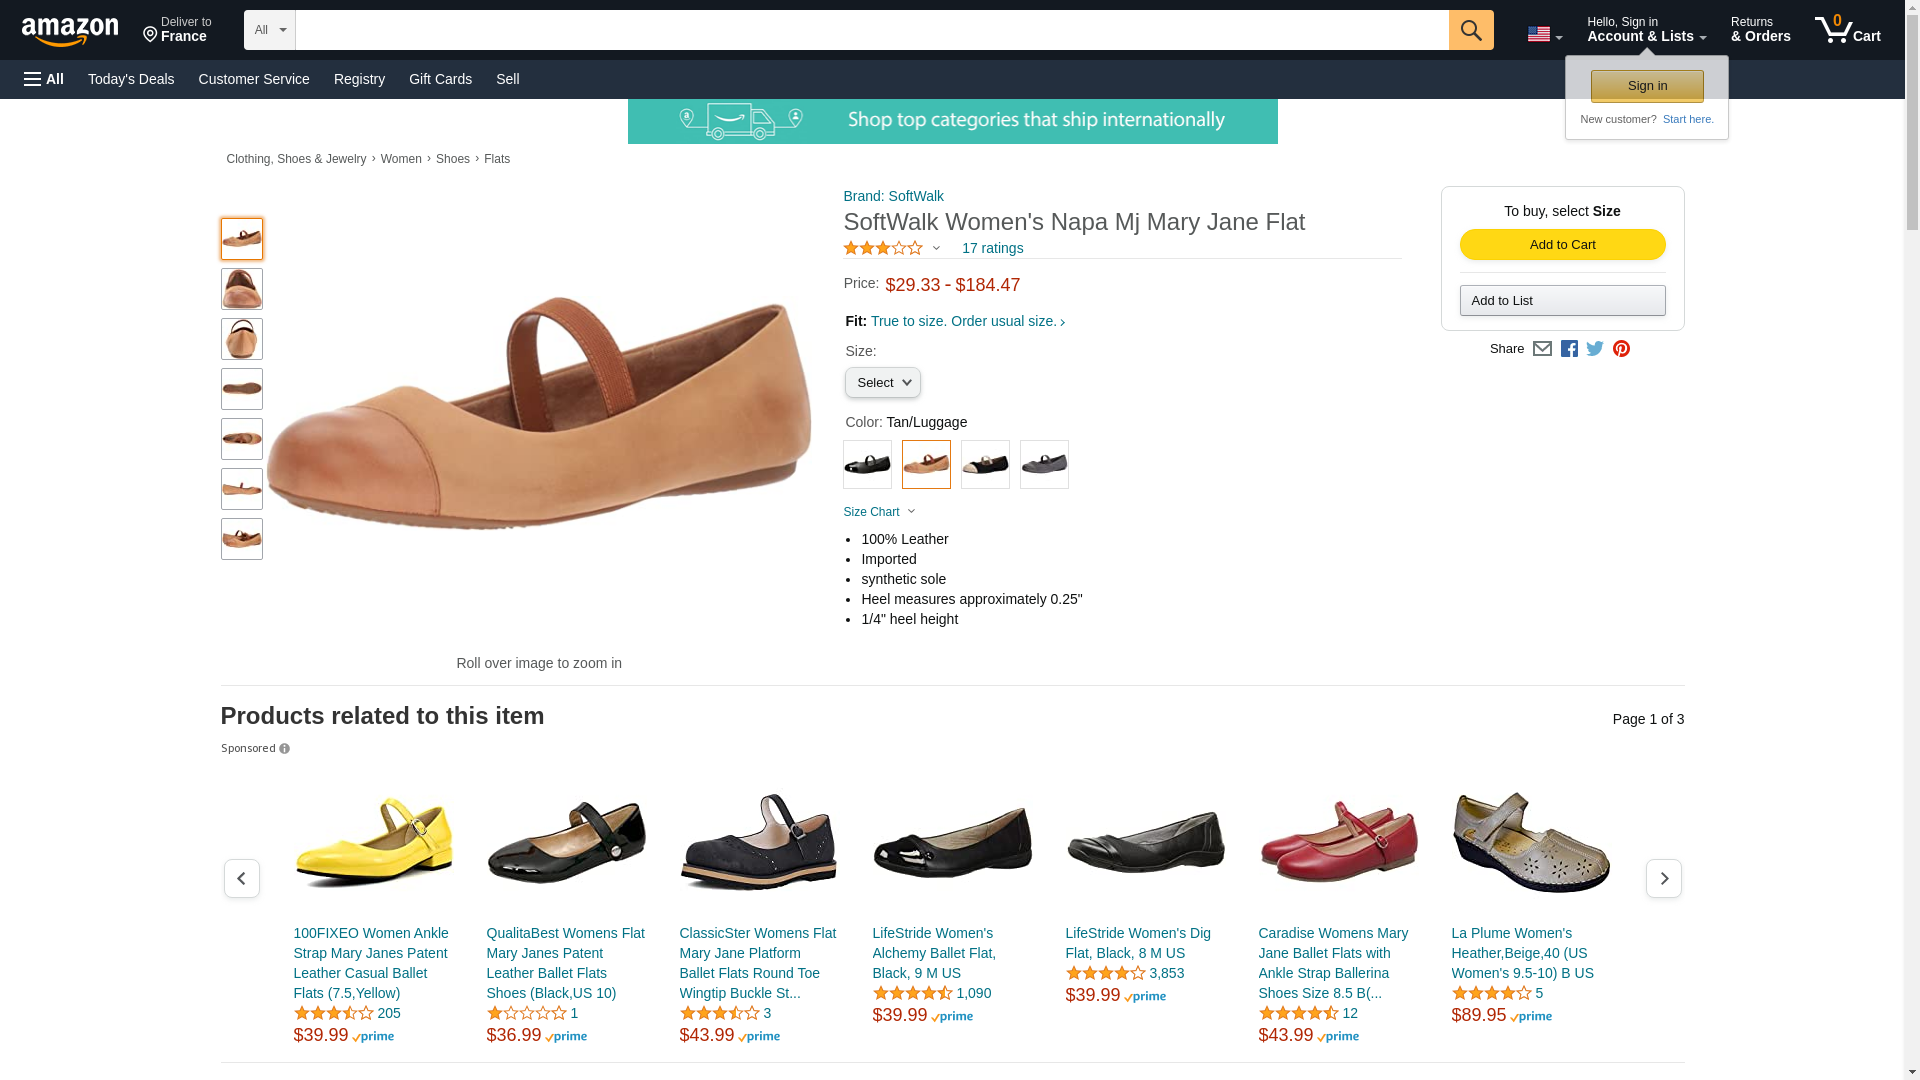The image size is (1920, 1080).
Task: Share product on Twitter icon
Action: (x=1595, y=349)
